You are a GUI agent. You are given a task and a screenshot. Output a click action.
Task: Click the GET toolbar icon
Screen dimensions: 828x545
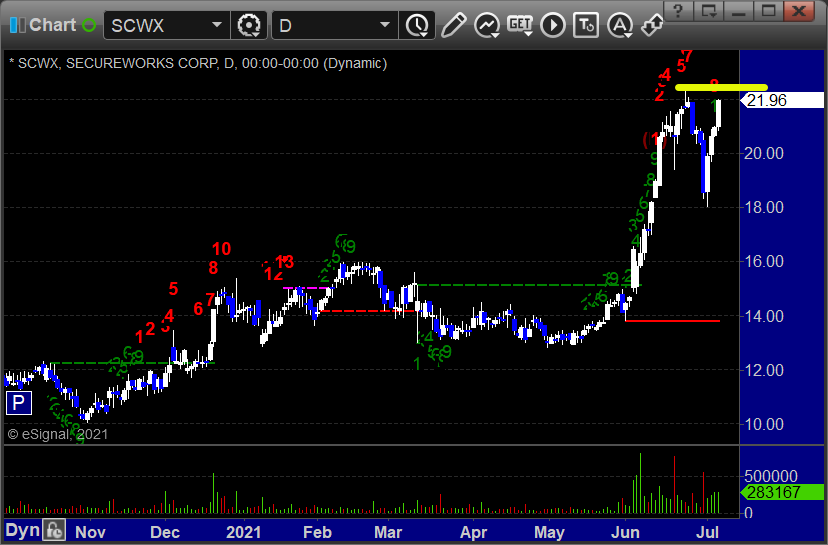click(520, 25)
